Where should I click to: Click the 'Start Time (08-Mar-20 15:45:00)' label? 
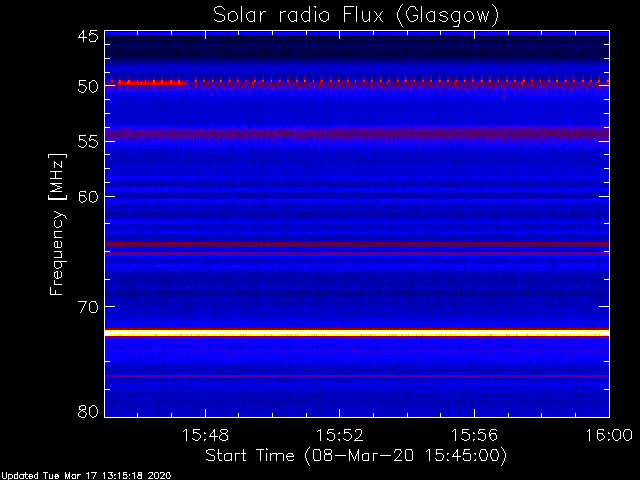[x=356, y=456]
